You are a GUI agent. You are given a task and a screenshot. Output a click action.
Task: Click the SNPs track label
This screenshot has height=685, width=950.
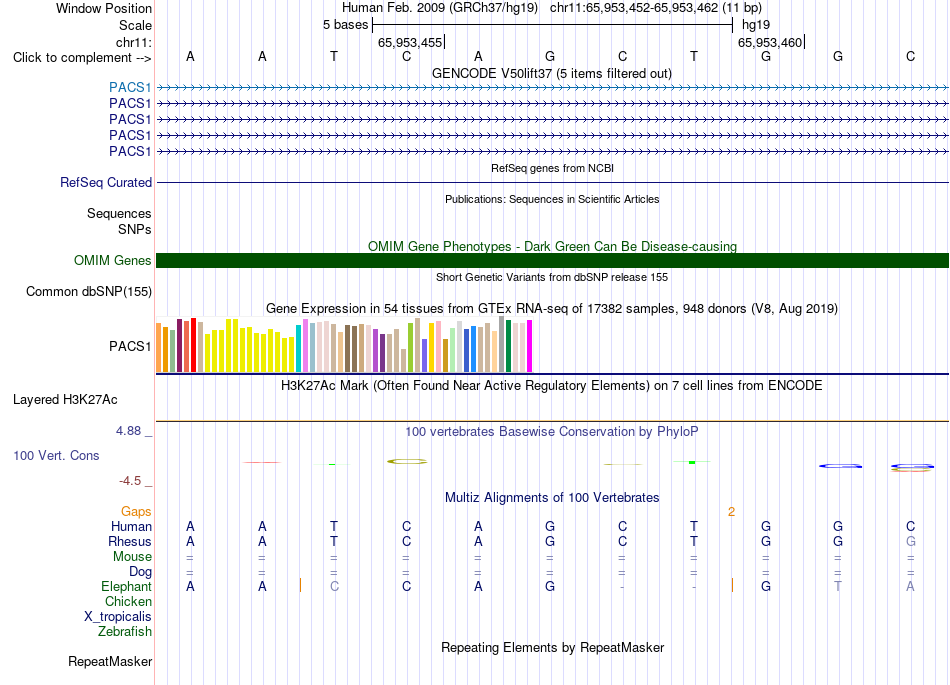[x=135, y=230]
